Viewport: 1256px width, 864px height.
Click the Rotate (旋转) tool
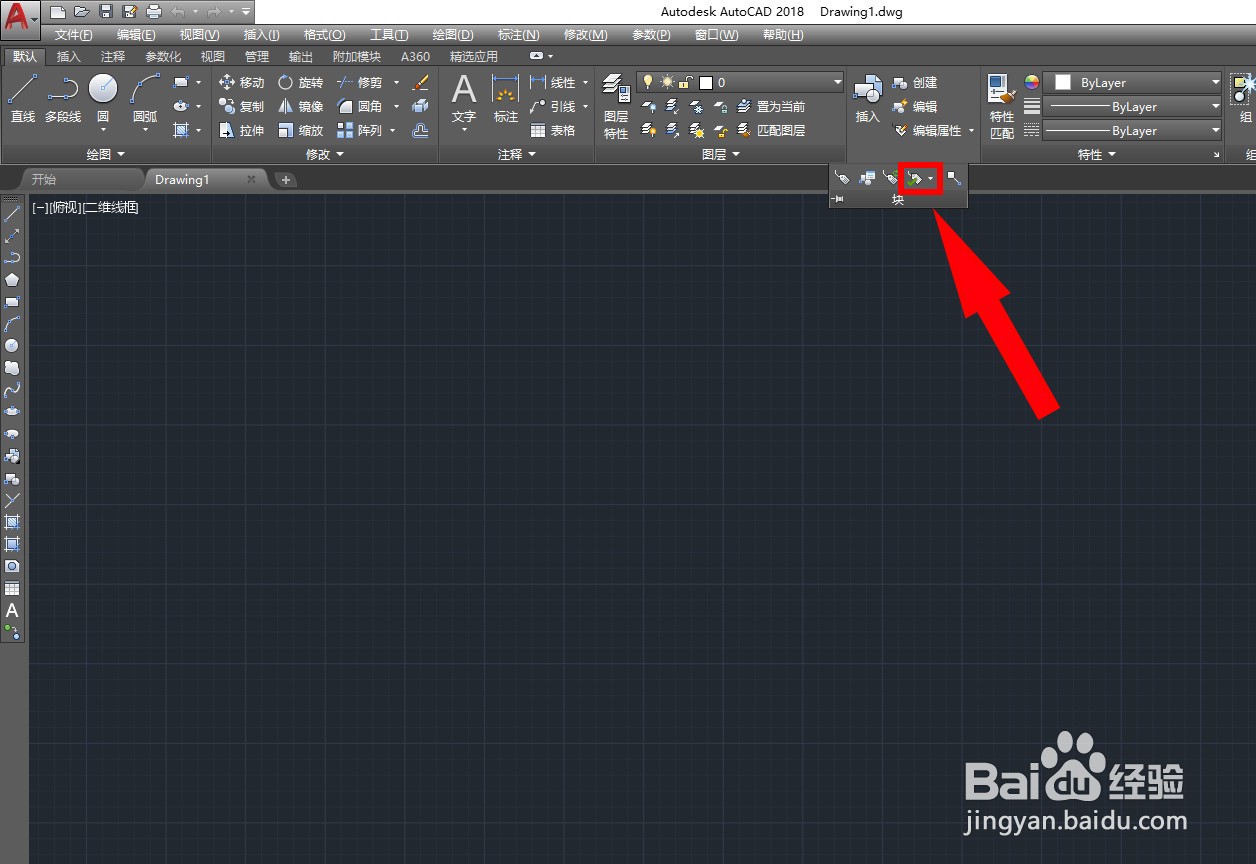(x=301, y=83)
